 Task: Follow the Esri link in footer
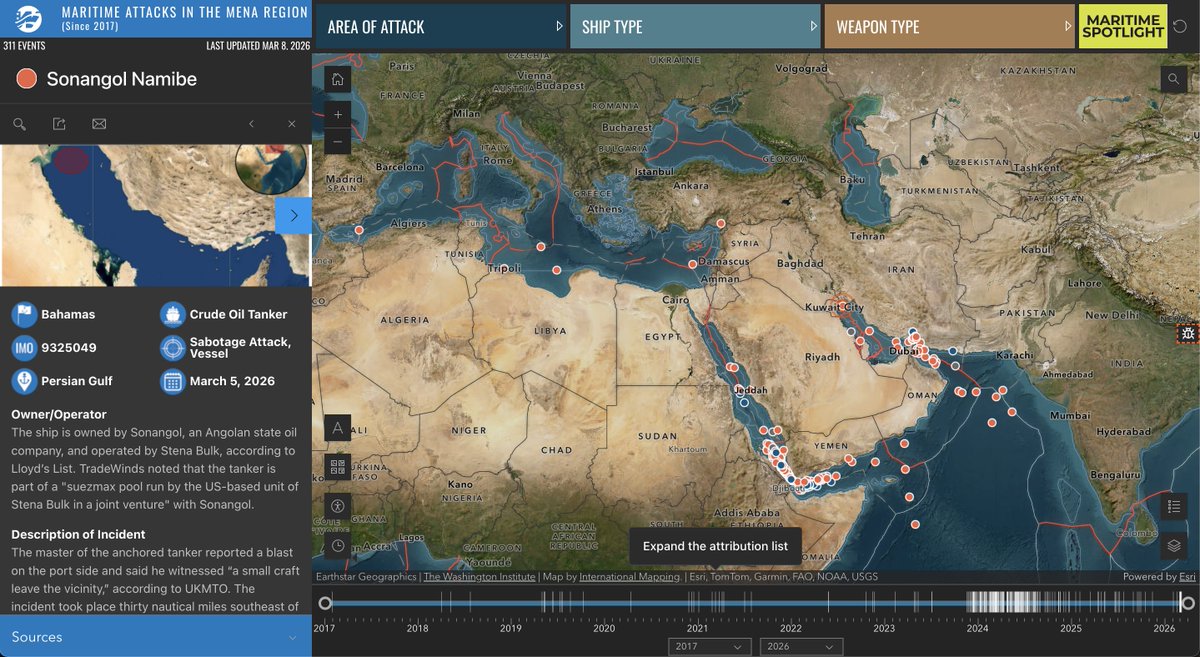(x=1188, y=577)
